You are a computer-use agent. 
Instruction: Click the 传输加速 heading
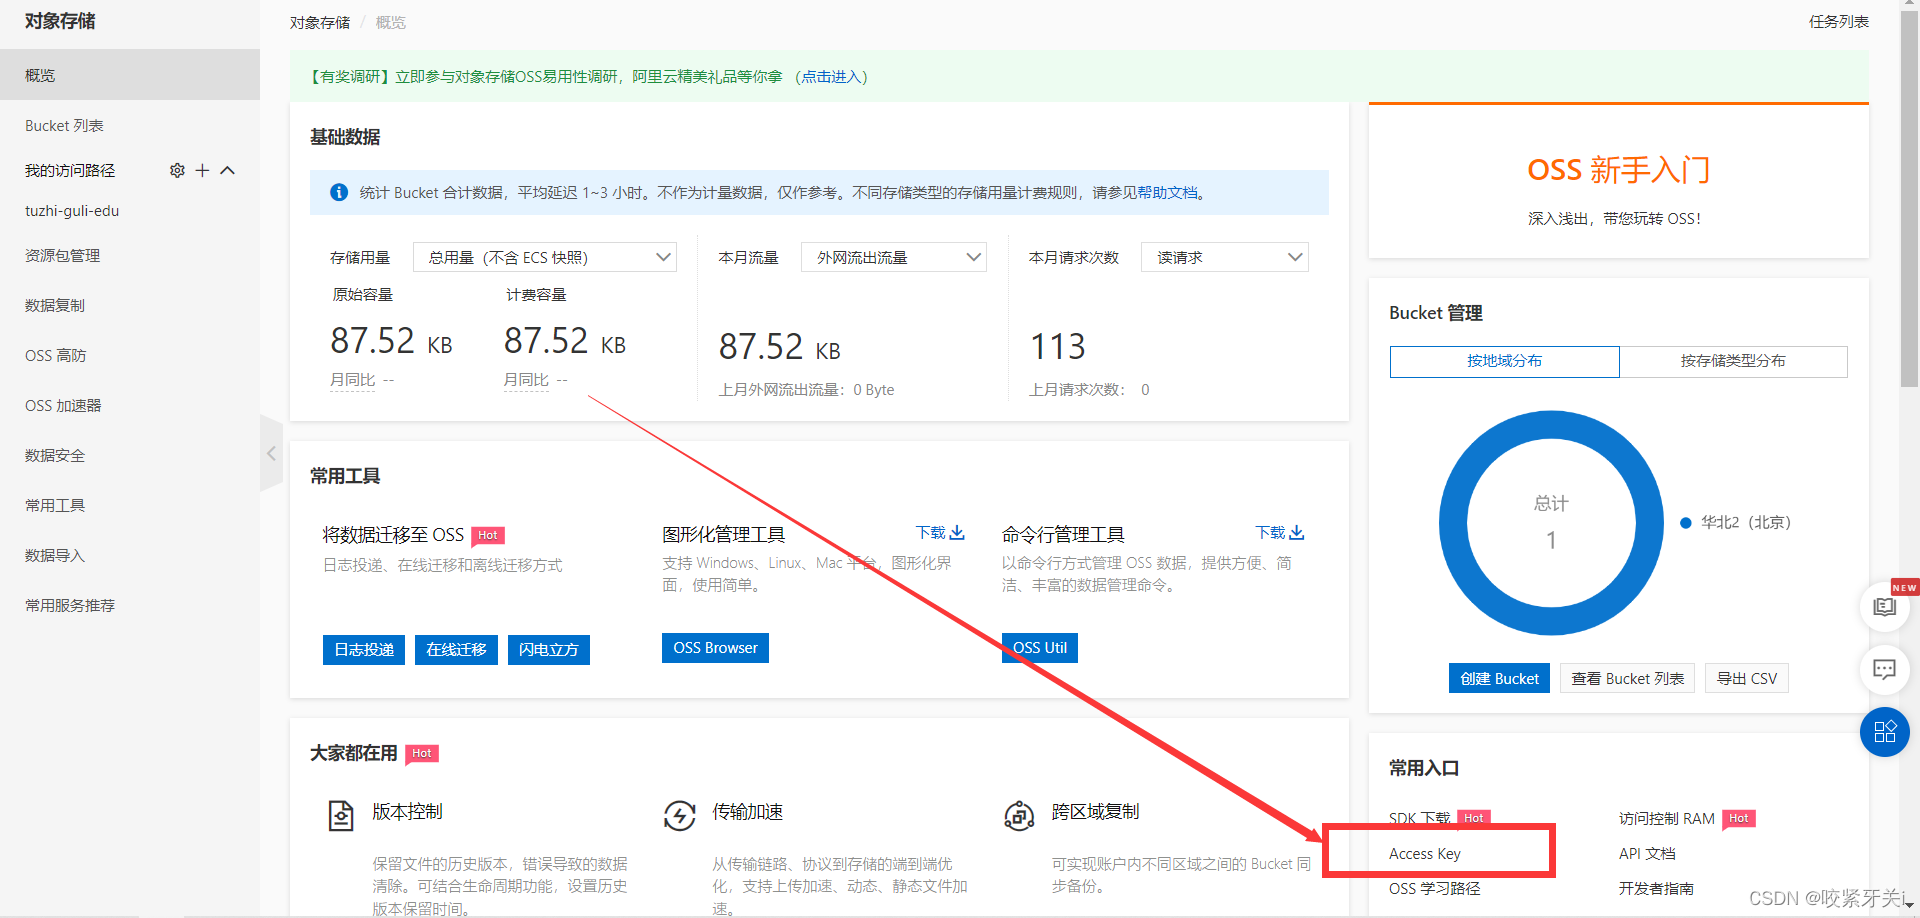747,811
